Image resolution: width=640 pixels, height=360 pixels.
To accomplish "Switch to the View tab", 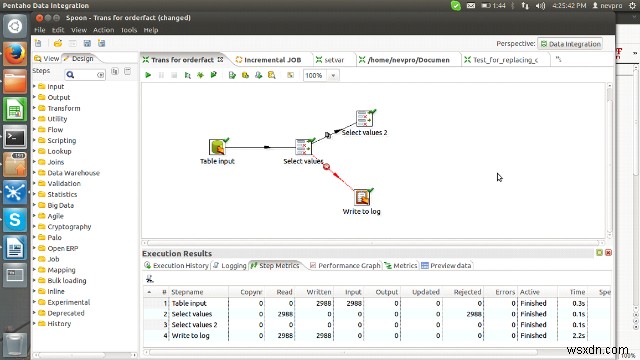I will (47, 58).
